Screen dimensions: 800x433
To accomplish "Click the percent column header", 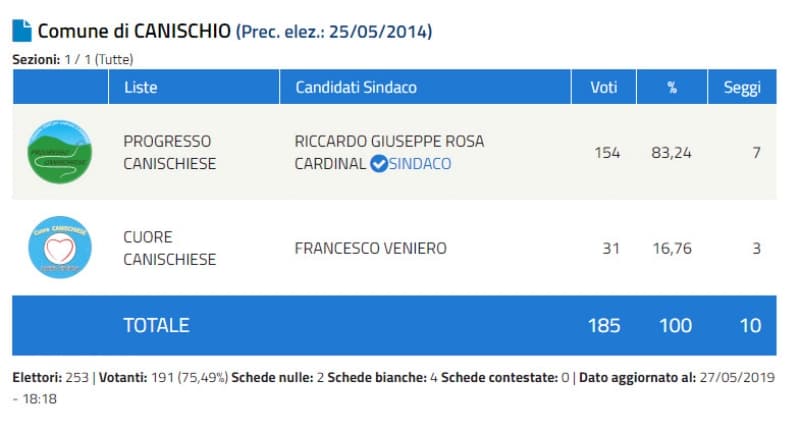I will point(672,87).
